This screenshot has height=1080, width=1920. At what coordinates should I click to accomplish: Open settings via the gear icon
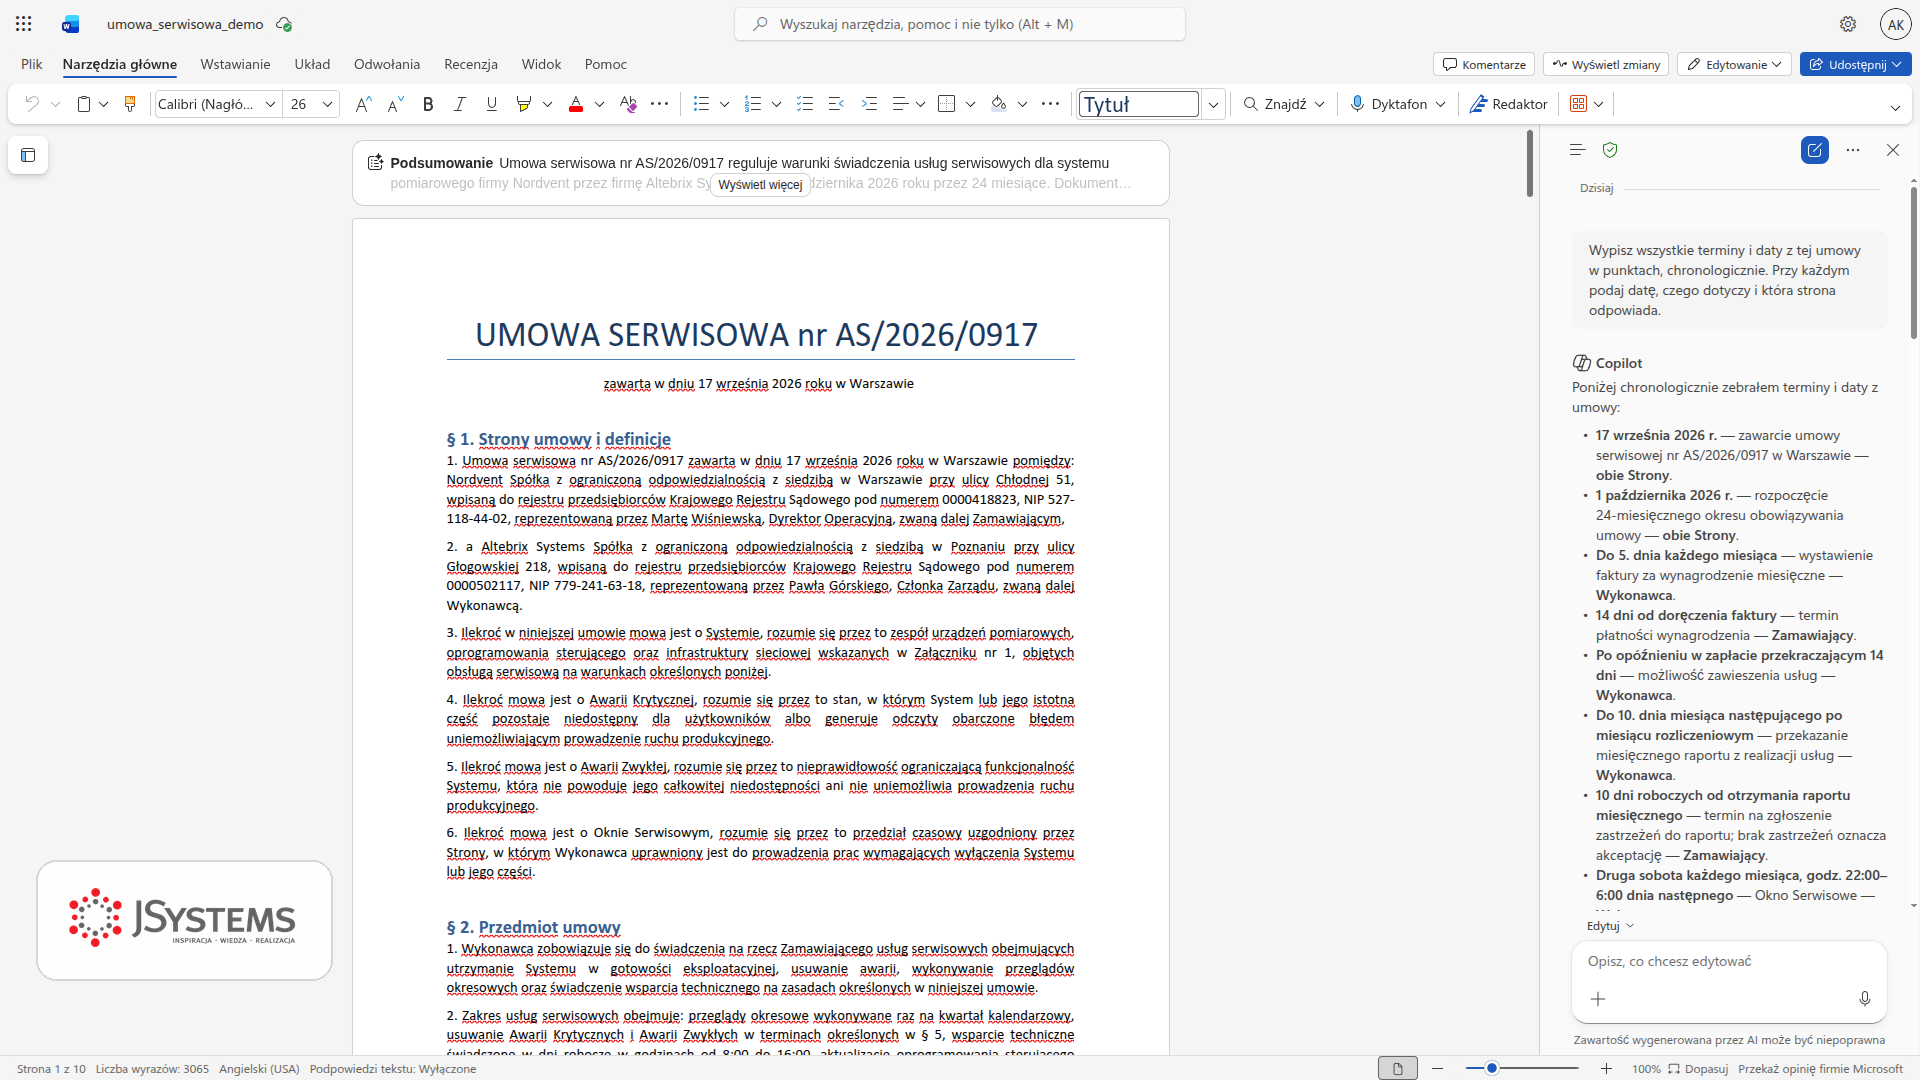[x=1848, y=24]
